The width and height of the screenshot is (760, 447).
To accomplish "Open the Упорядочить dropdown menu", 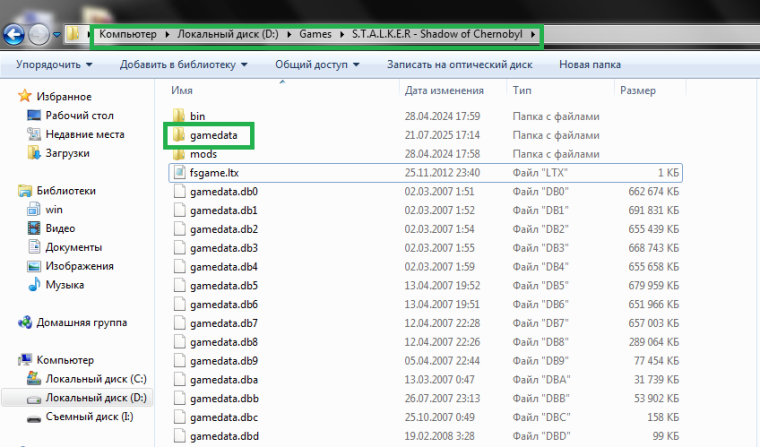I will (54, 64).
